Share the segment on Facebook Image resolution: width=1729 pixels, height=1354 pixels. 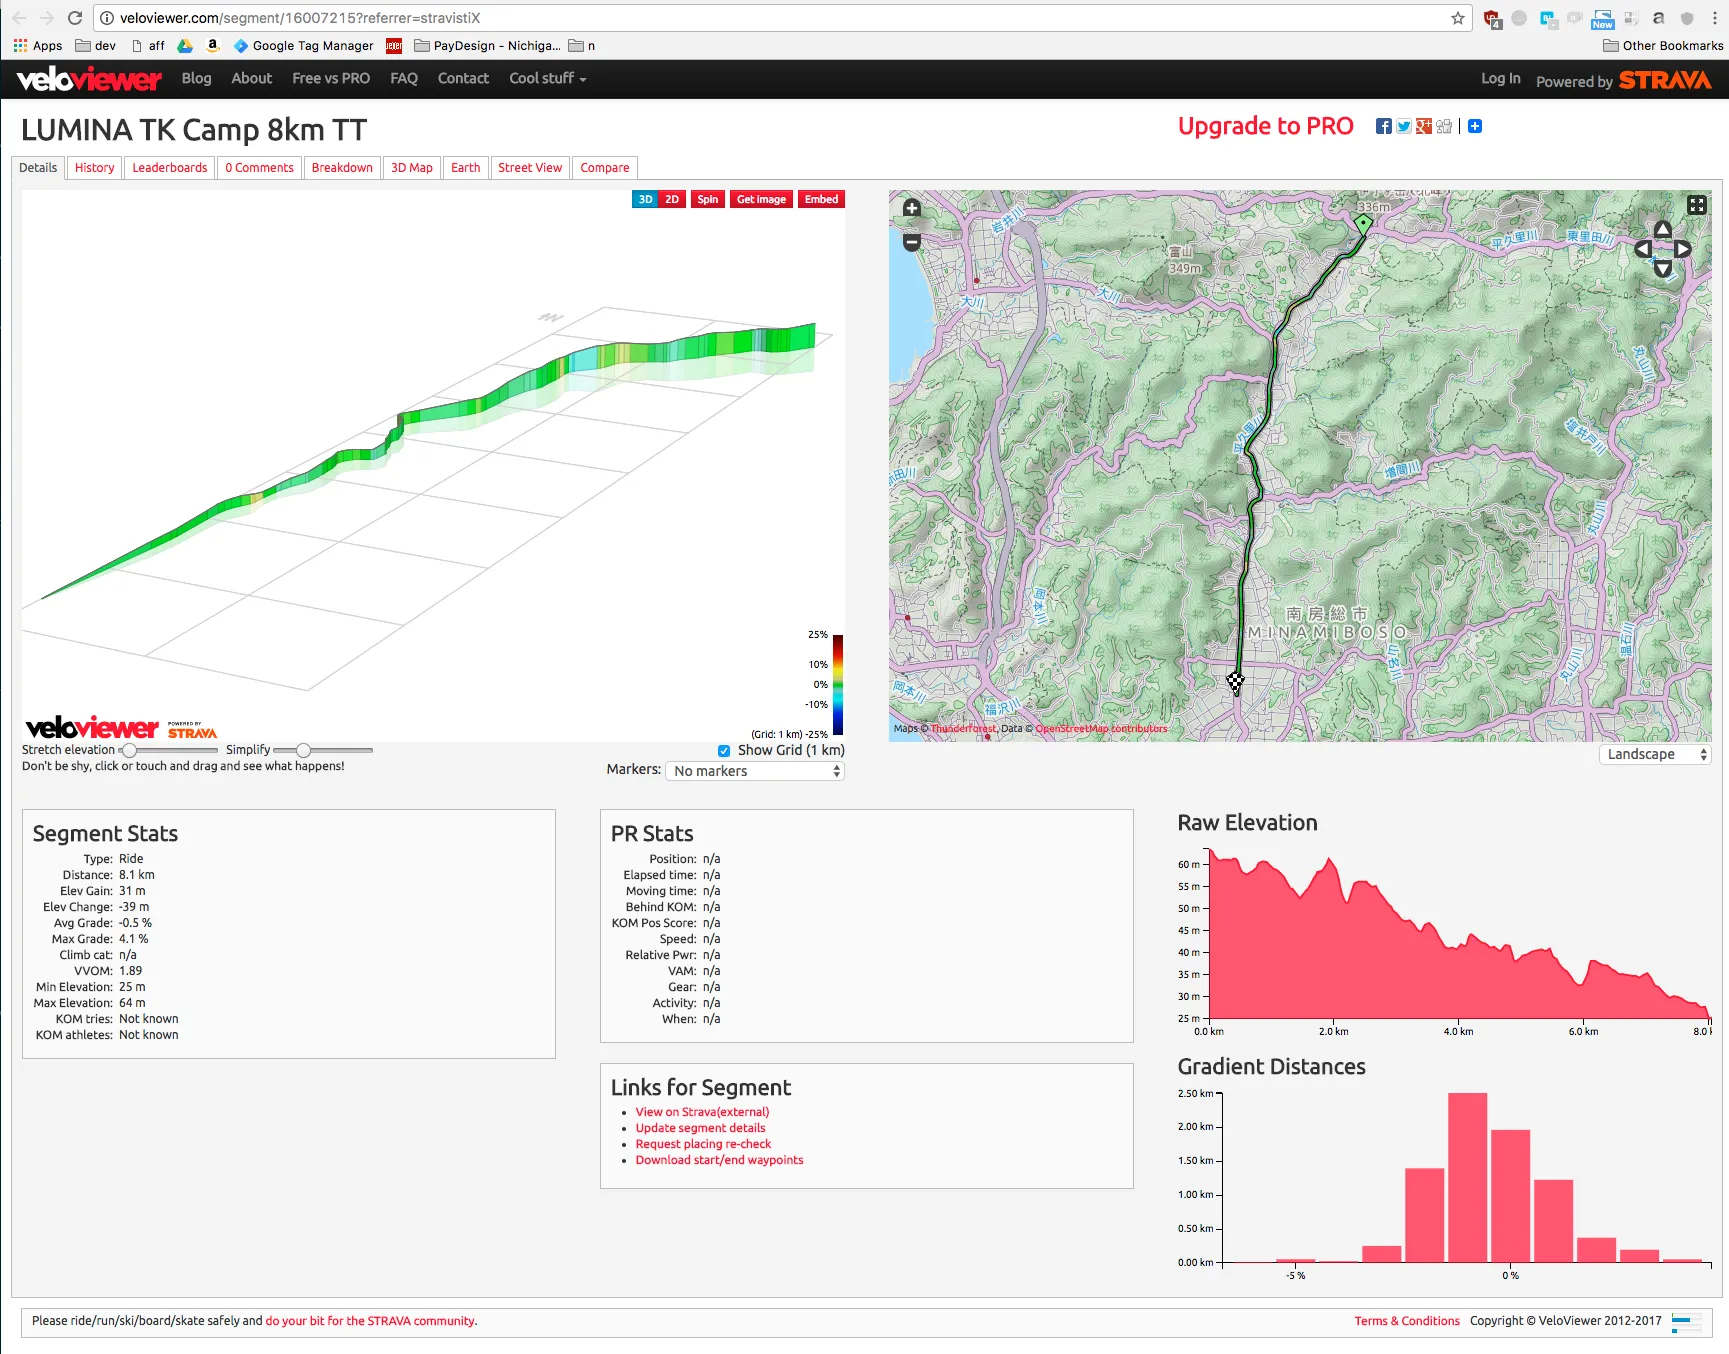(x=1383, y=126)
